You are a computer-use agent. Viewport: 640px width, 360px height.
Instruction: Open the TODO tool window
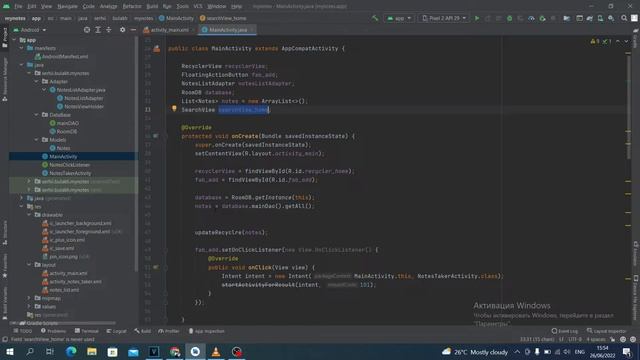(x=22, y=331)
